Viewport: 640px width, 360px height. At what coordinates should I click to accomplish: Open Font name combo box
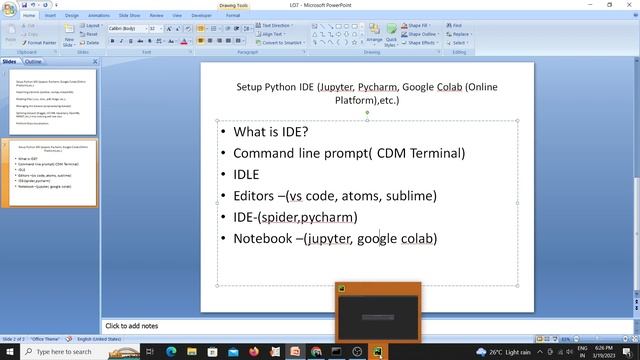click(127, 29)
